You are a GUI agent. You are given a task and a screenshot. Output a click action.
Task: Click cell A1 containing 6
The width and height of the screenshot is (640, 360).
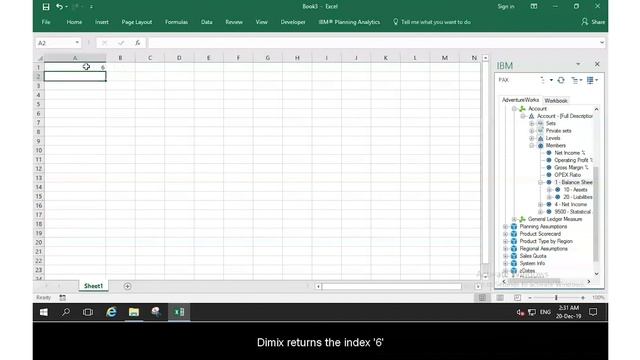coord(75,67)
